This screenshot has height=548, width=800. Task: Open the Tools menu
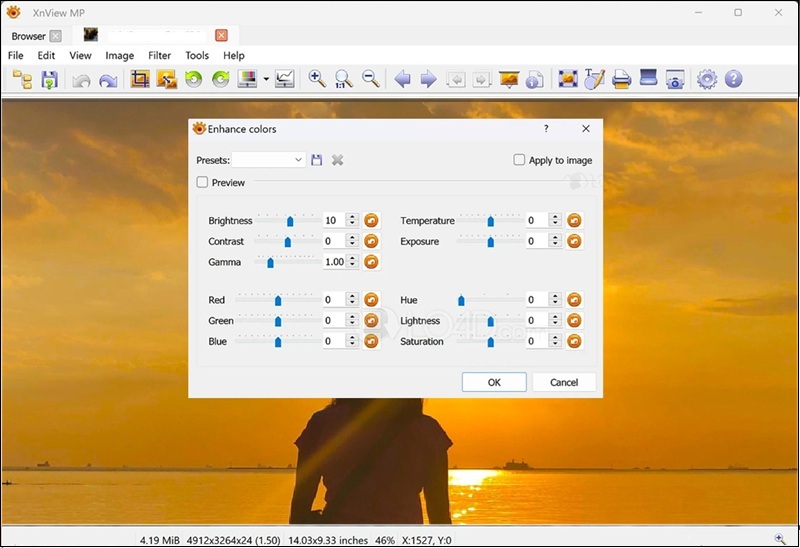tap(197, 55)
